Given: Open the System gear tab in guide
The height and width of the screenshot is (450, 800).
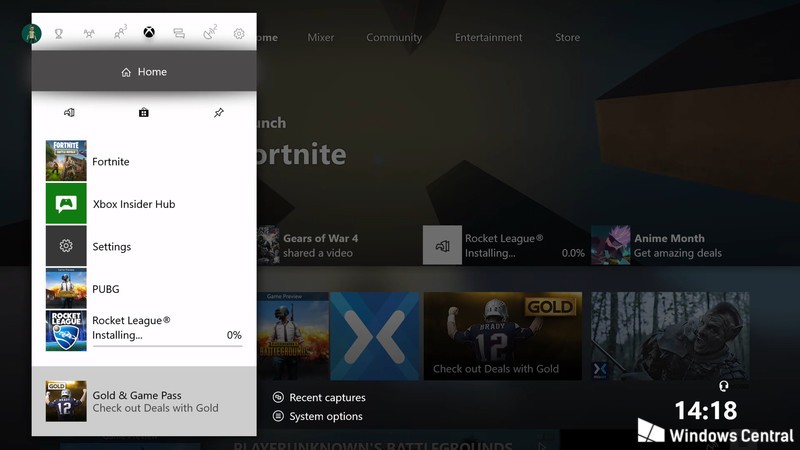Looking at the screenshot, I should 239,34.
